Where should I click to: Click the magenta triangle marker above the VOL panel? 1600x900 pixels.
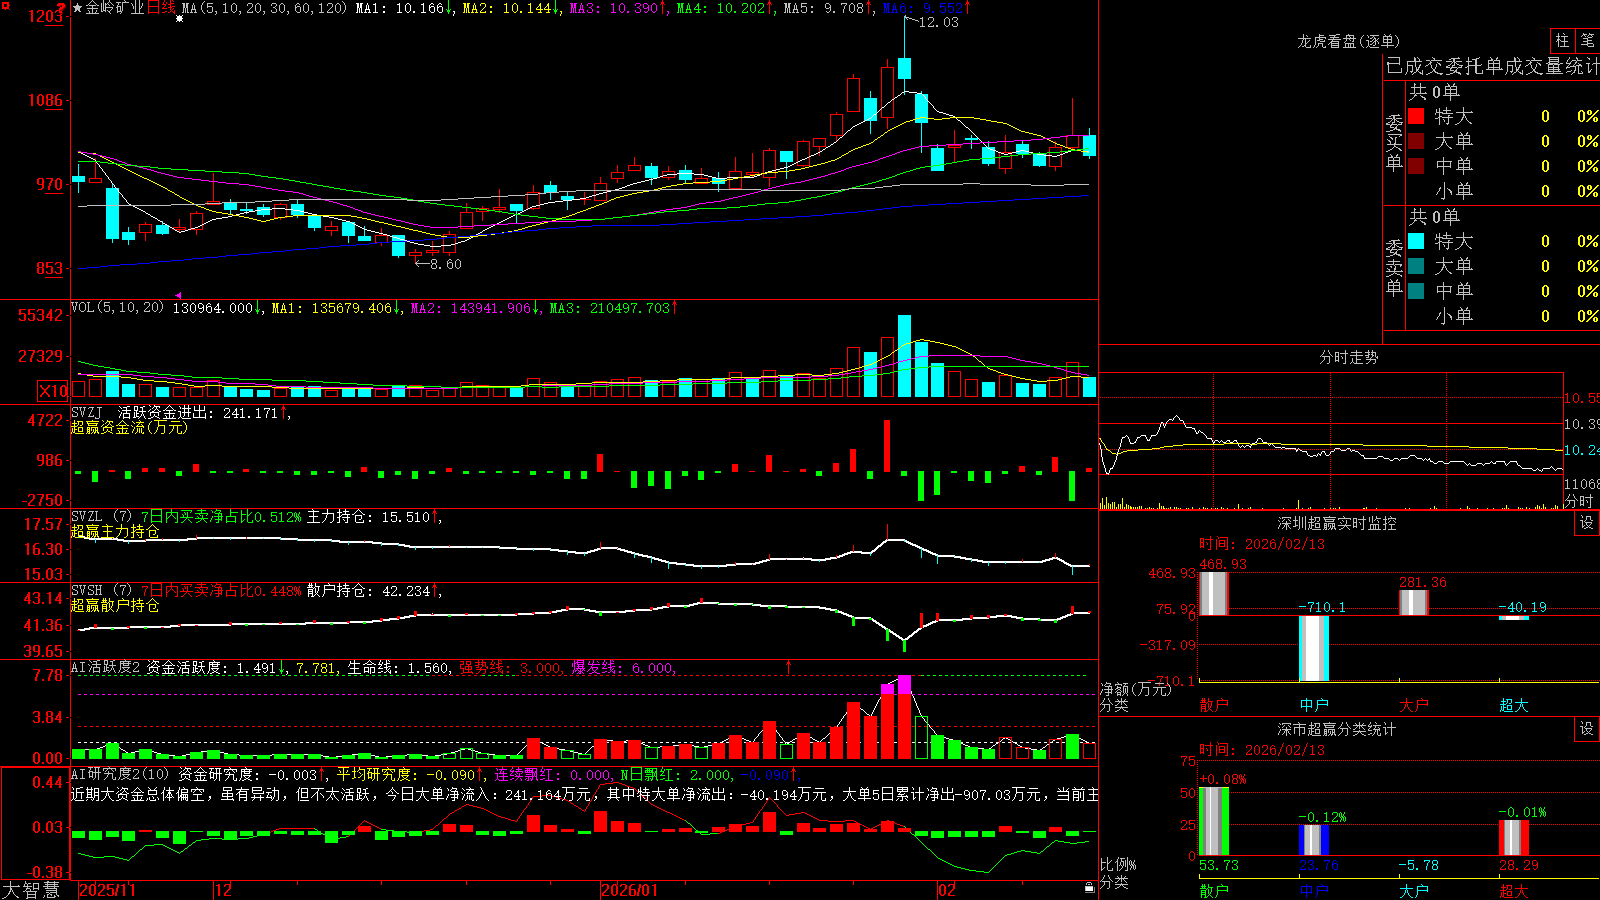(x=179, y=295)
